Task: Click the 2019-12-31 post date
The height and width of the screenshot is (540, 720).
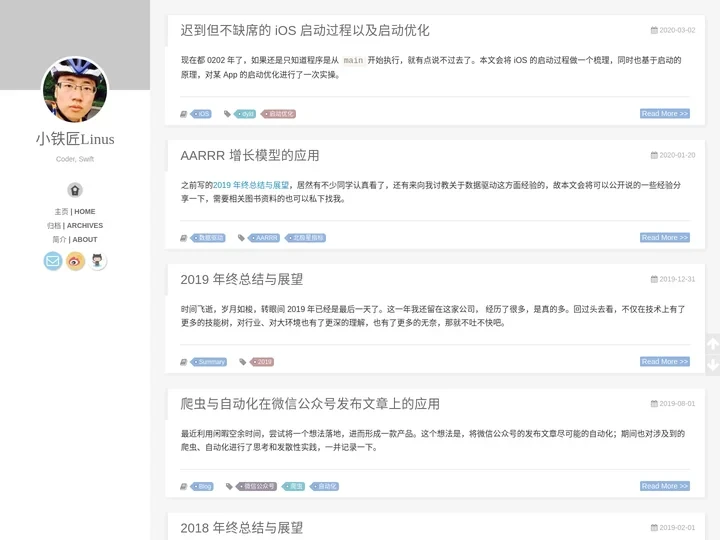Action: point(673,279)
